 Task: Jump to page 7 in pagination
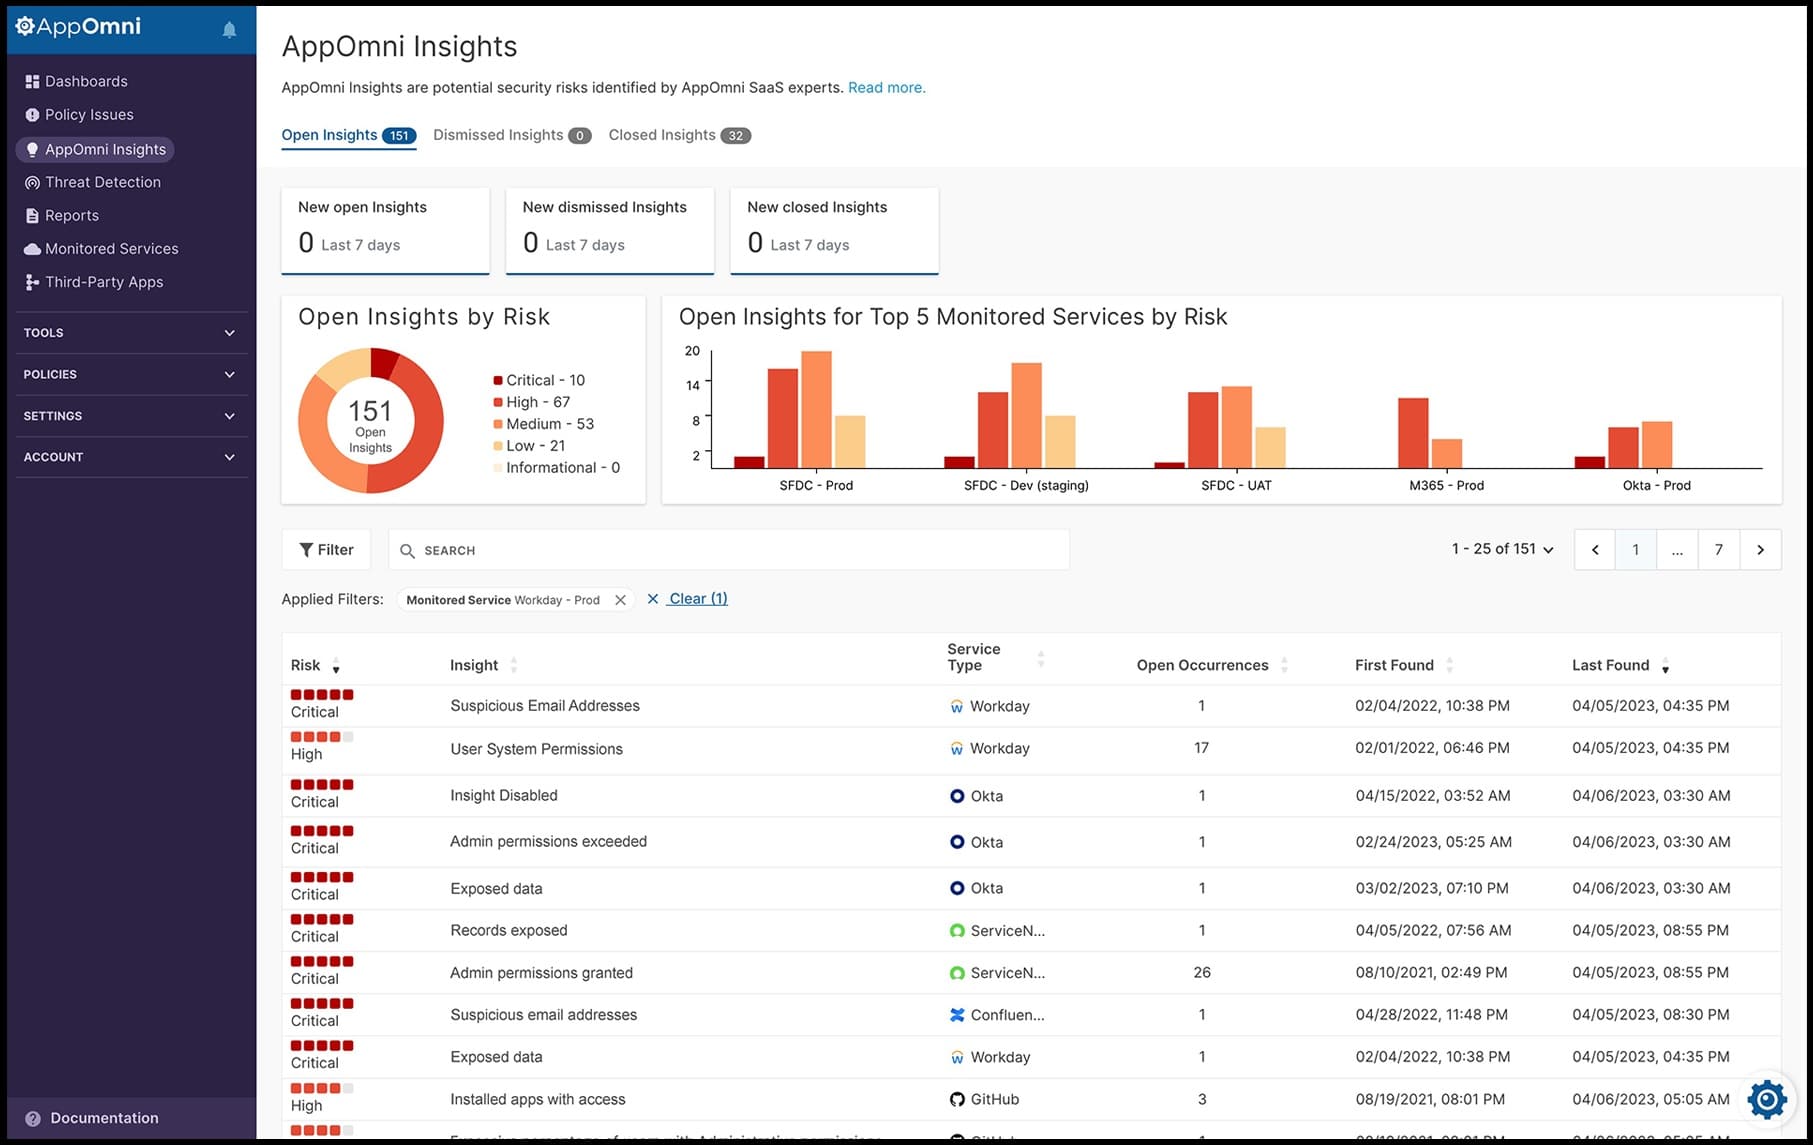pyautogui.click(x=1719, y=549)
